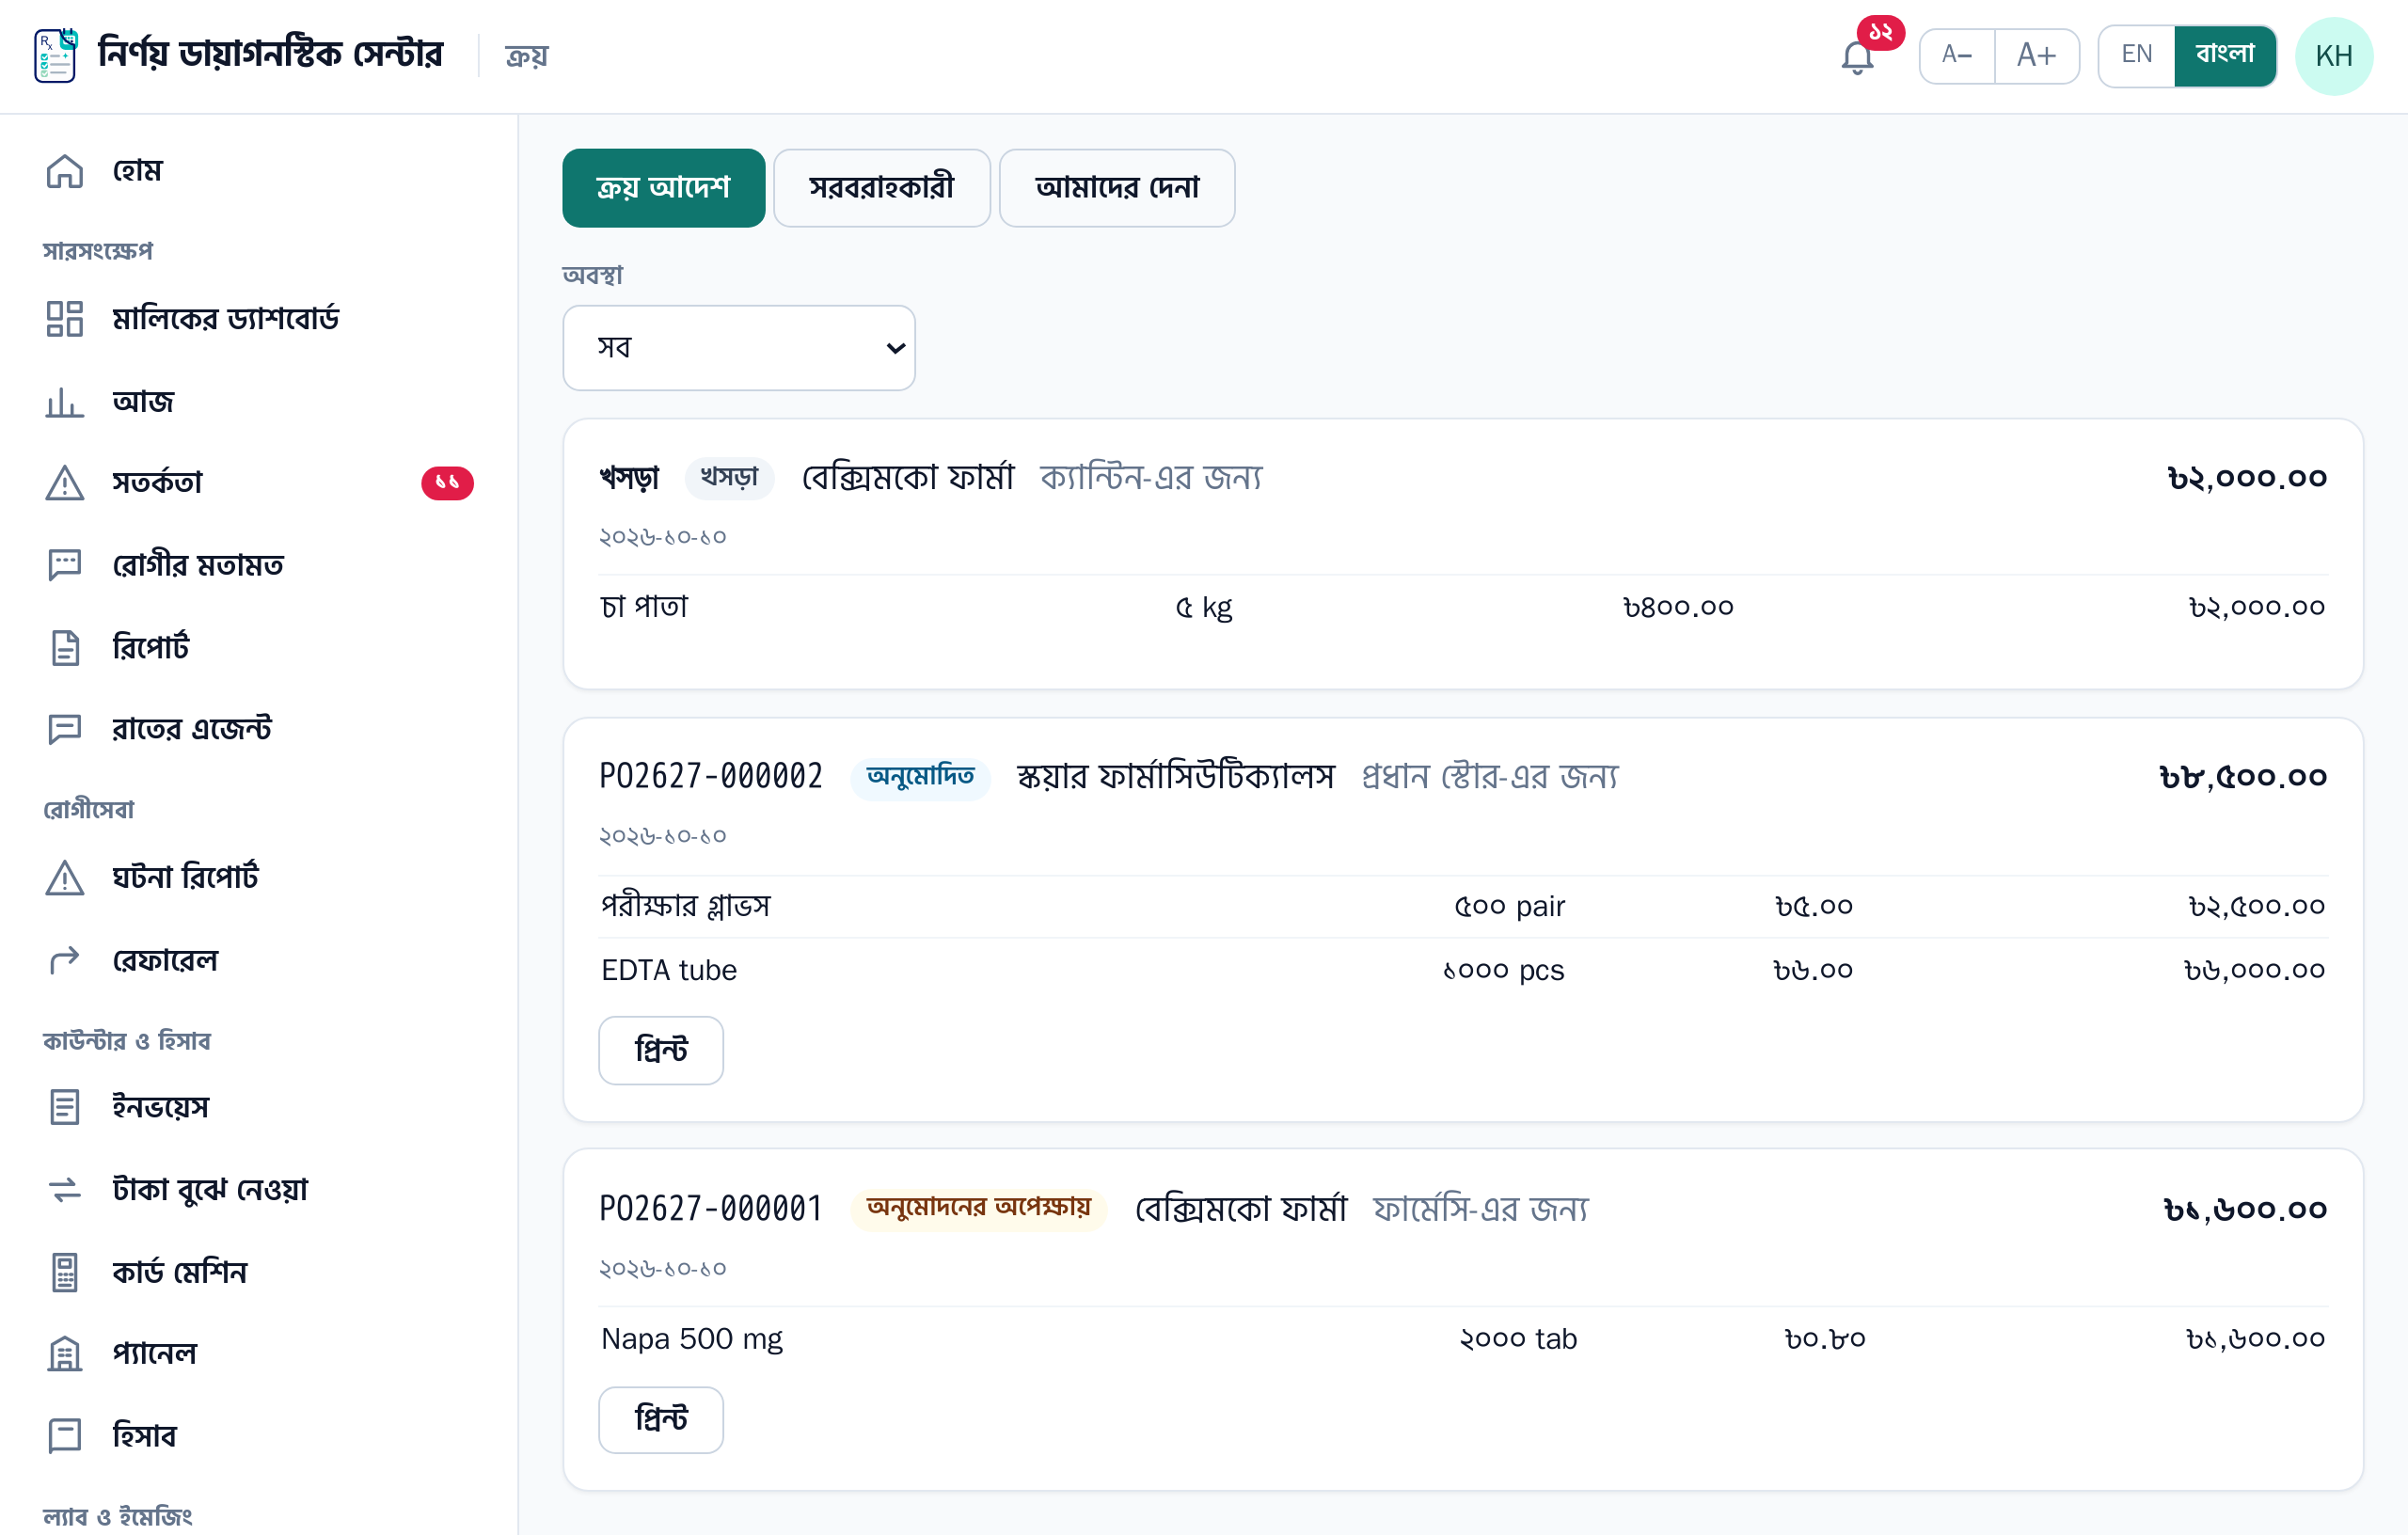Screen dimensions: 2408x1535
Task: Increase font size with A+
Action: (x=2037, y=56)
